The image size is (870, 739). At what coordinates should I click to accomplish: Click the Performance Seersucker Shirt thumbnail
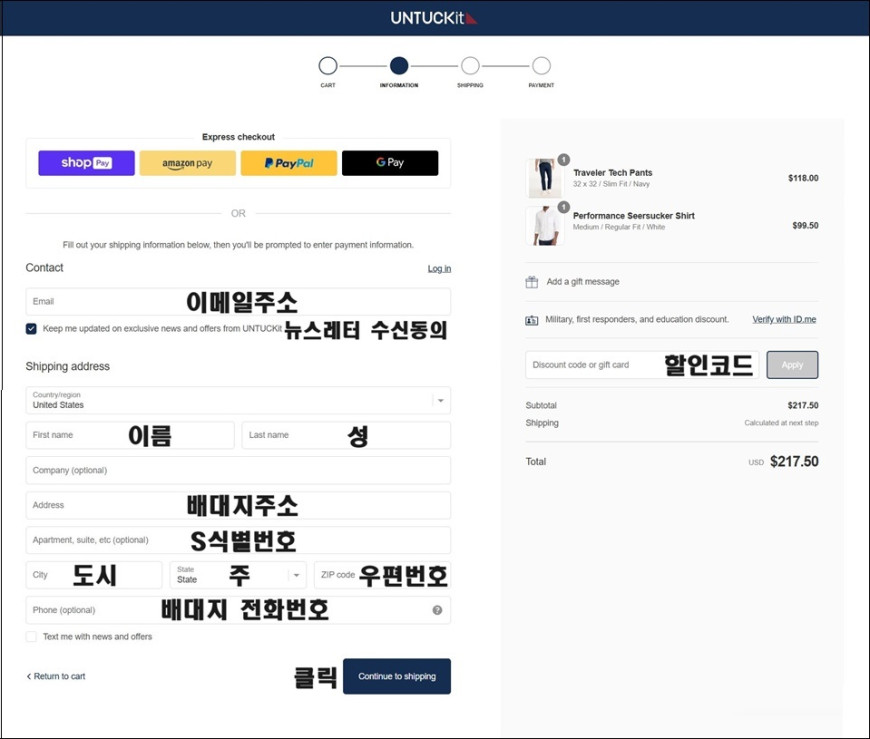tap(544, 225)
